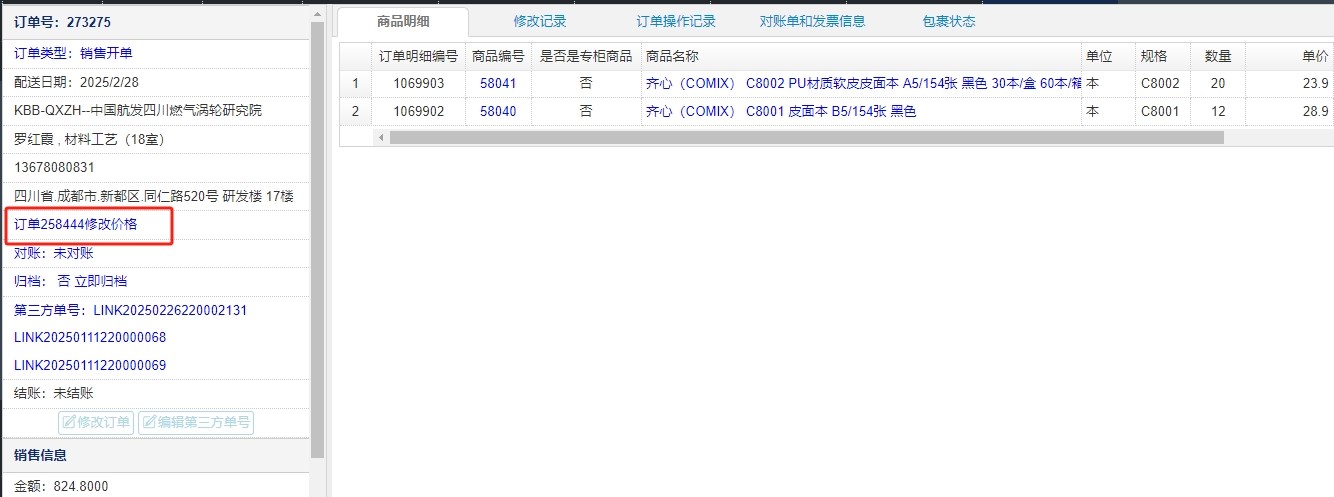Click unit price 23.9

coord(1315,83)
